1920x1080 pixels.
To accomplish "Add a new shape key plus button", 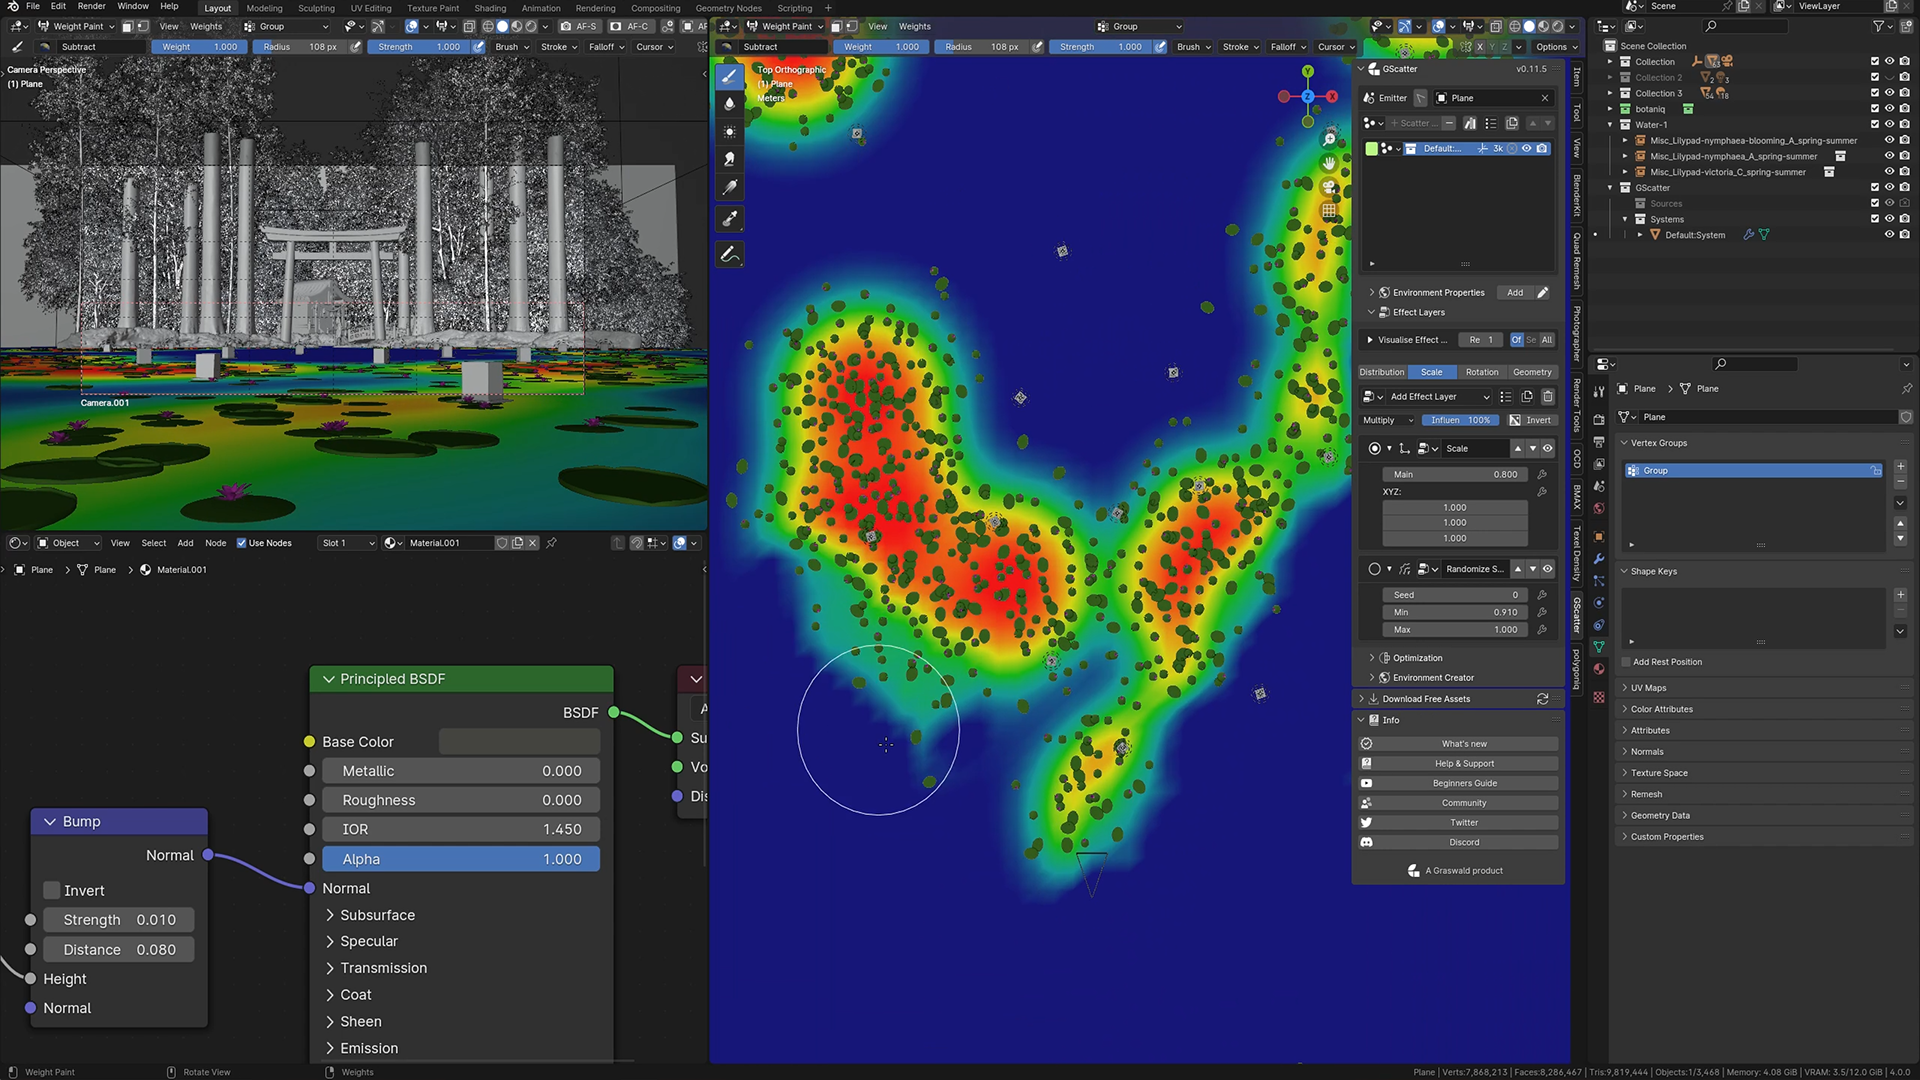I will 1900,595.
